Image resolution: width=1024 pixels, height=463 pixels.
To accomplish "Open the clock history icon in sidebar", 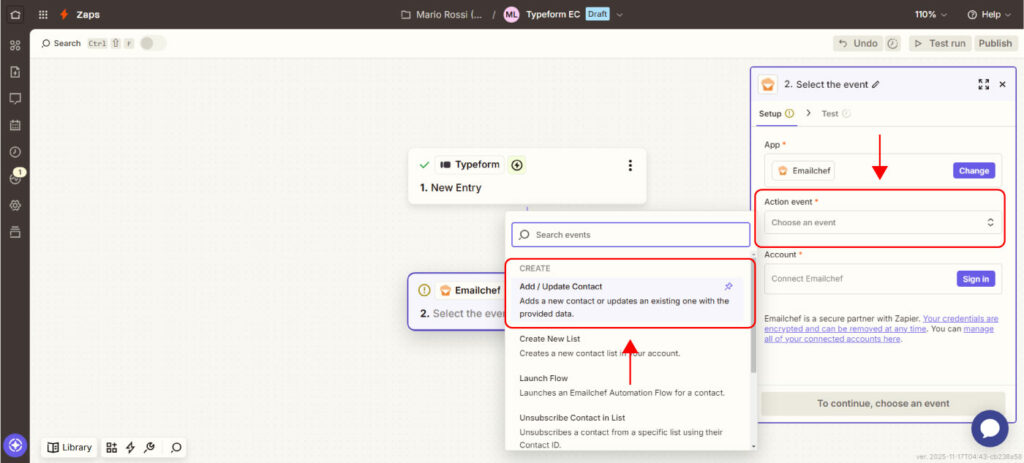I will pos(15,152).
